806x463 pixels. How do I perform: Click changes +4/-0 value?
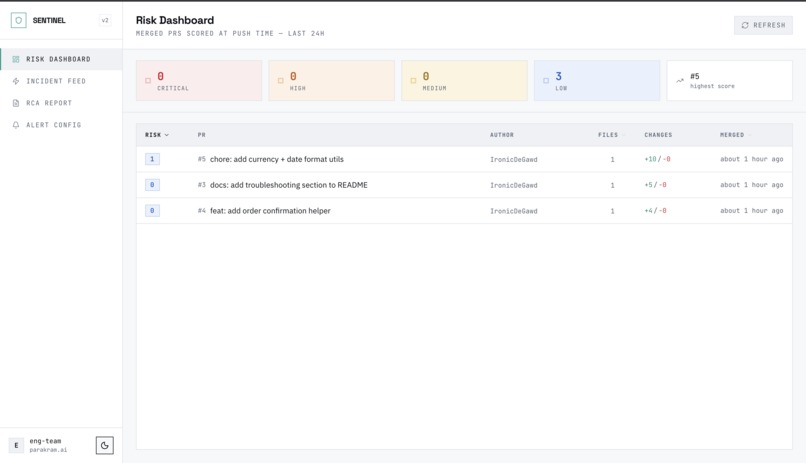tap(655, 211)
